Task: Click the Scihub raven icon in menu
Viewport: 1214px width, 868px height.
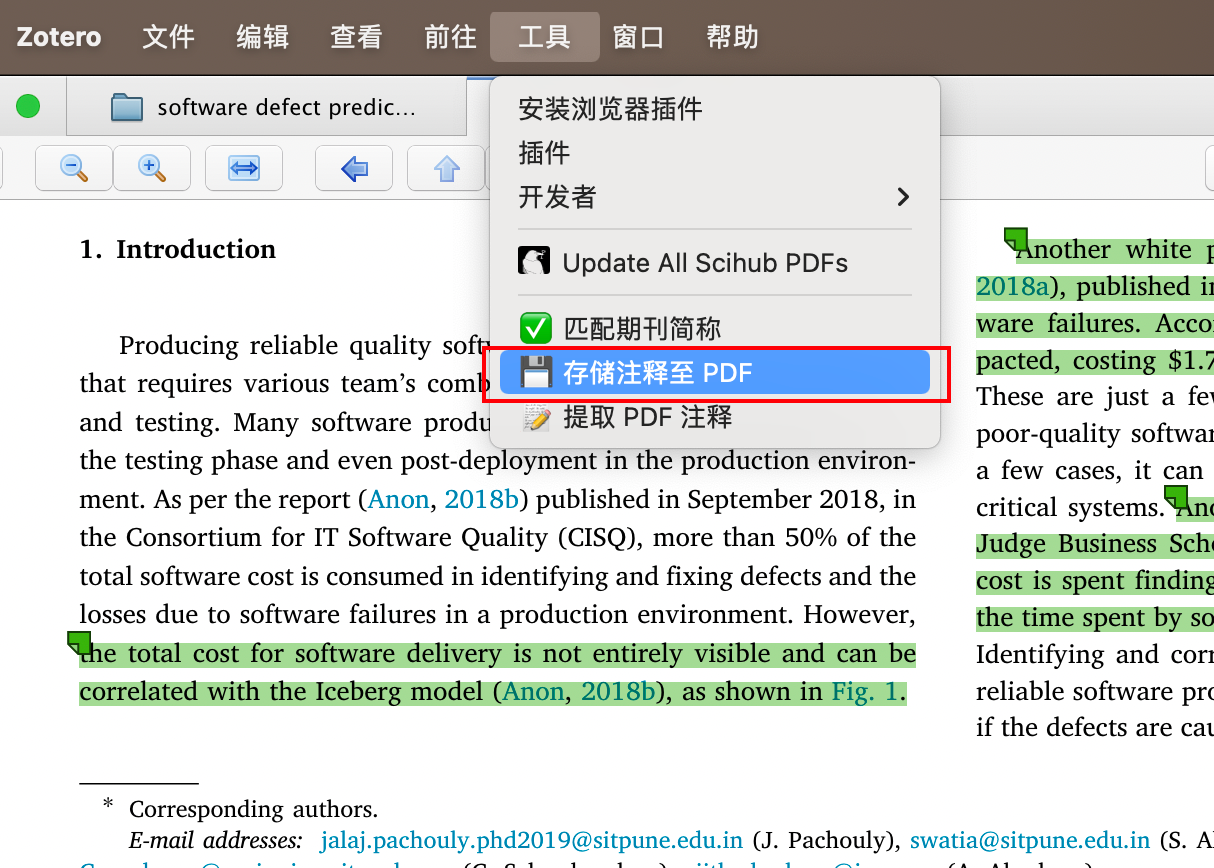Action: [x=534, y=261]
